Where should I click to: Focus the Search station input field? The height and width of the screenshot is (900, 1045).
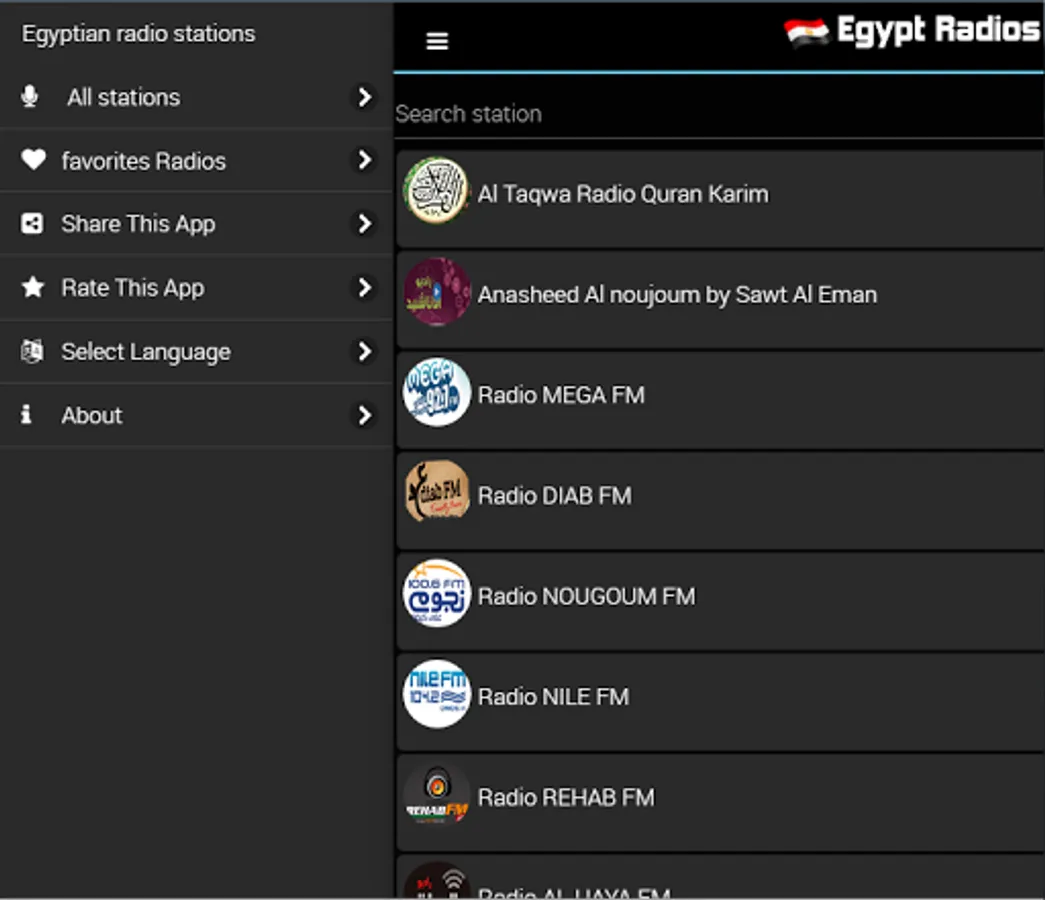pyautogui.click(x=719, y=113)
